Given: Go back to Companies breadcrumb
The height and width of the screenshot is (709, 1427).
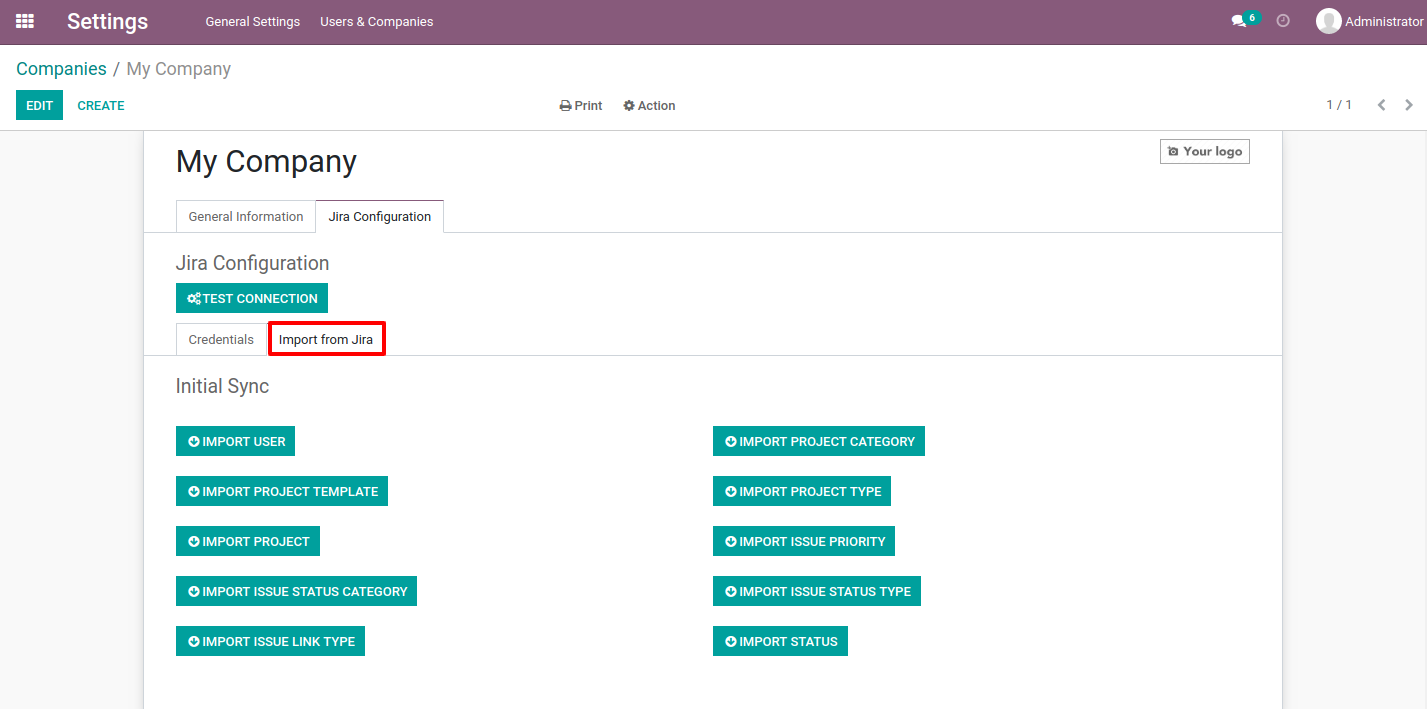Looking at the screenshot, I should tap(61, 69).
